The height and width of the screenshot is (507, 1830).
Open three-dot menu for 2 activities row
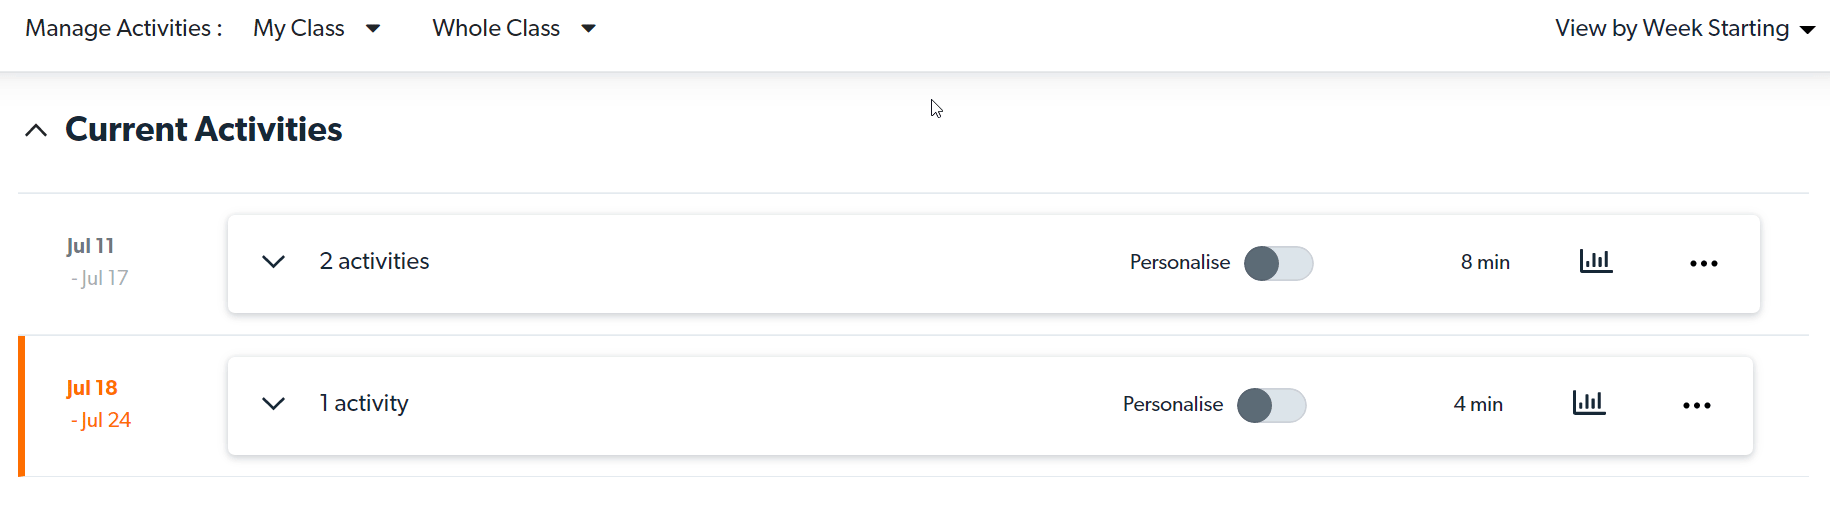point(1704,263)
